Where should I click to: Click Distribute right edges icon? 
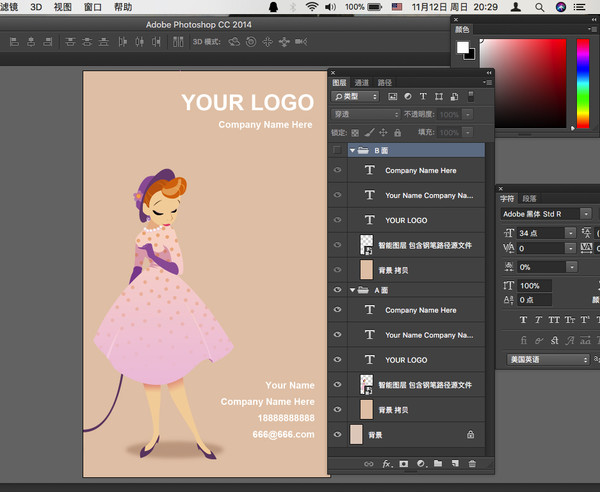pos(156,42)
